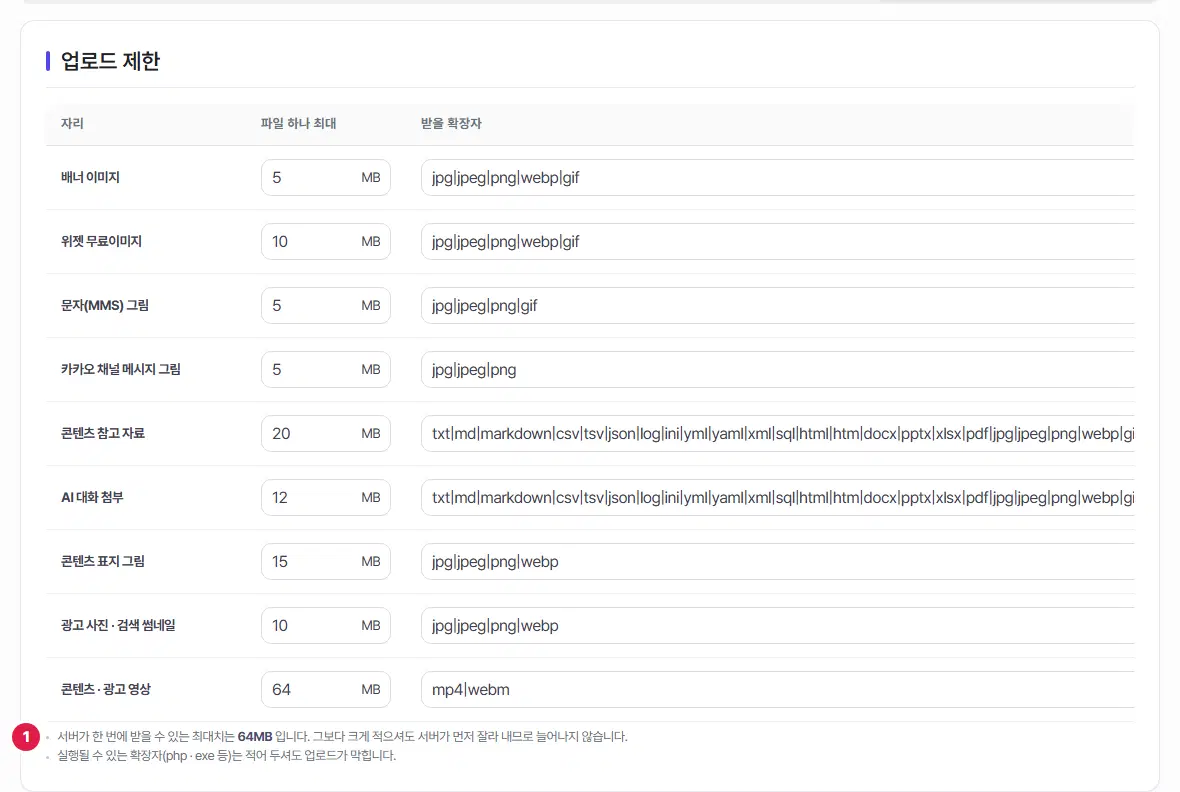Click the 위젯 무료이미지 allowed extensions input
1180x792 pixels.
click(x=777, y=242)
